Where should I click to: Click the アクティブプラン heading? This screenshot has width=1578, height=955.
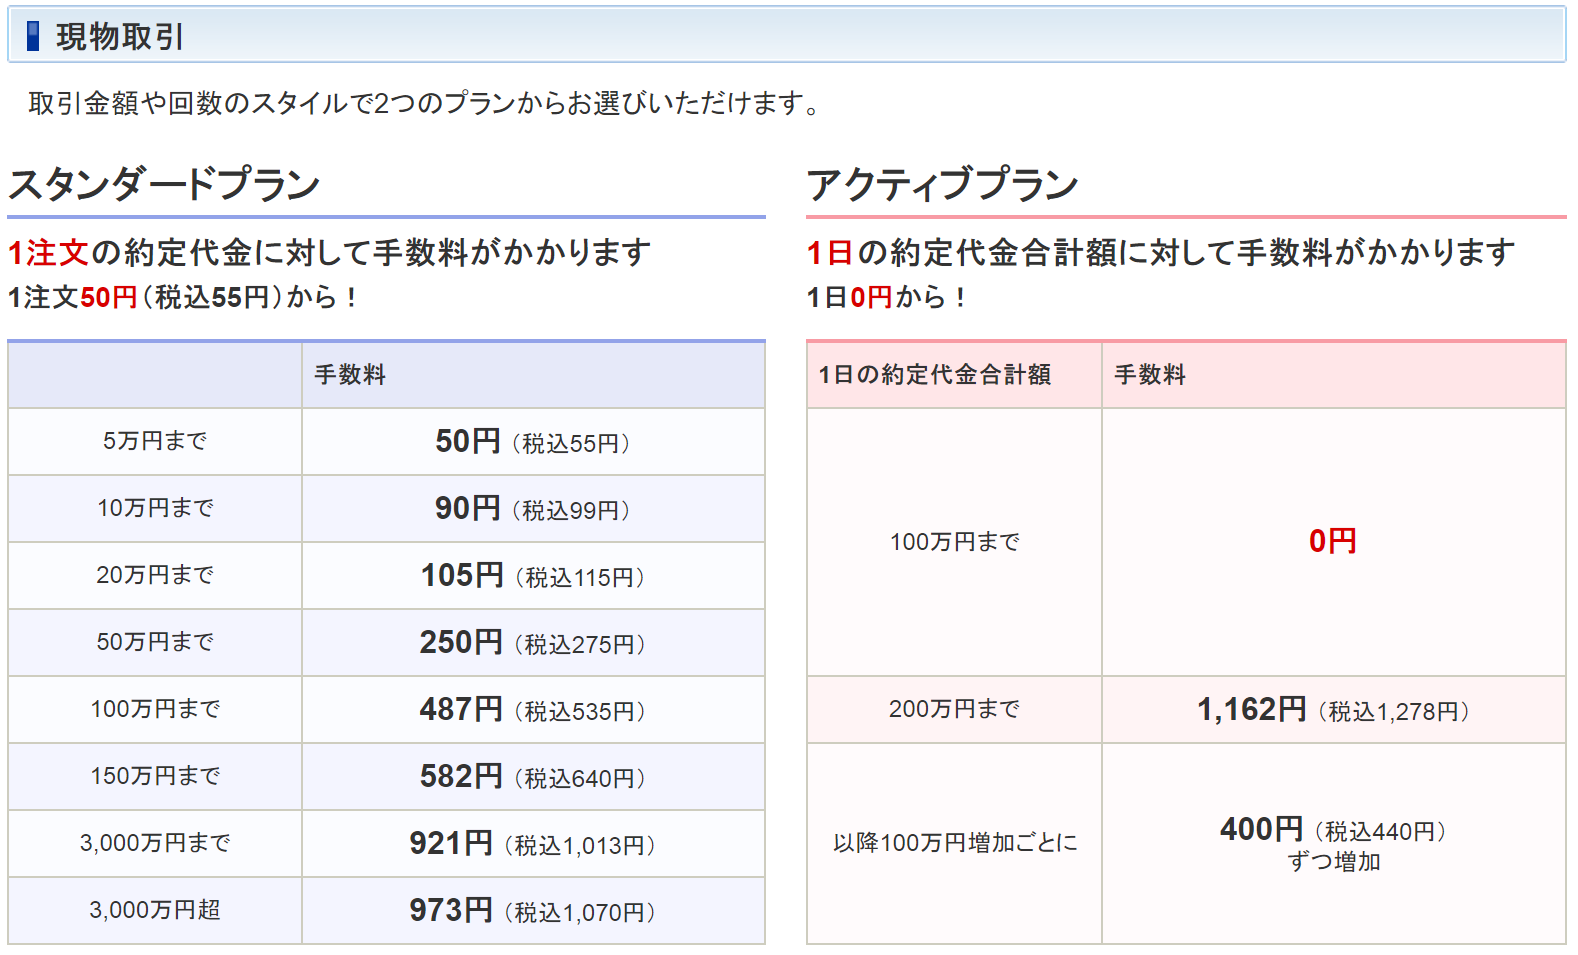point(942,184)
